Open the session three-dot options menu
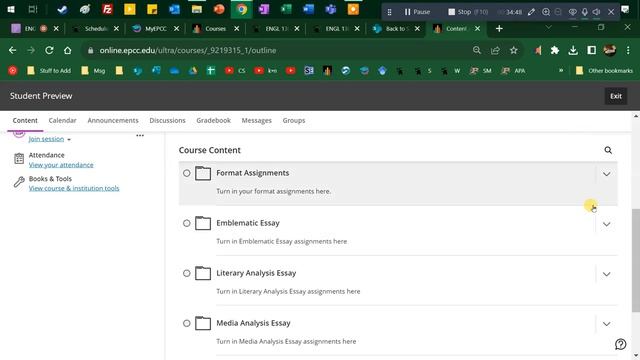This screenshot has height=360, width=640. tap(140, 136)
